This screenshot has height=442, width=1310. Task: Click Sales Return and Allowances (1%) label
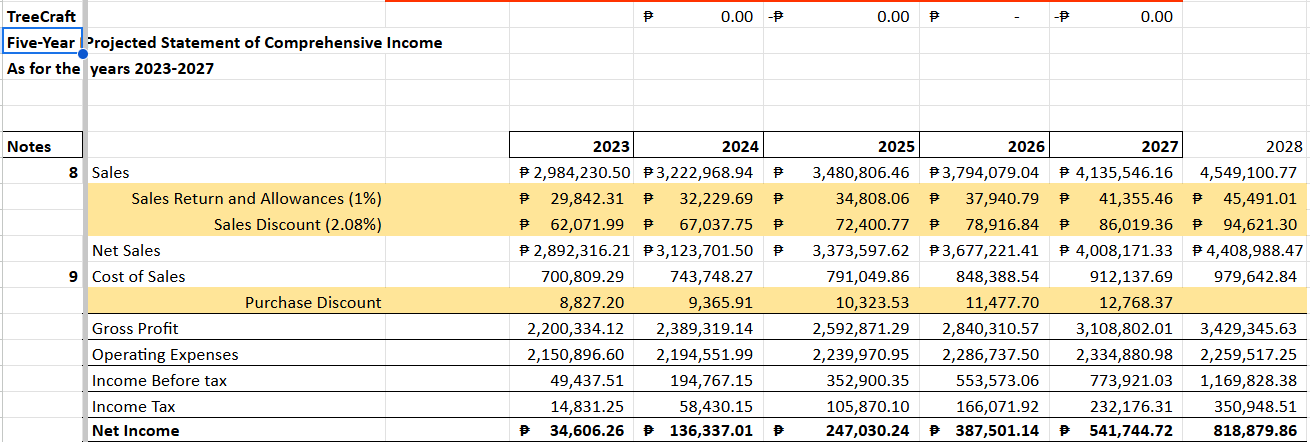(256, 199)
